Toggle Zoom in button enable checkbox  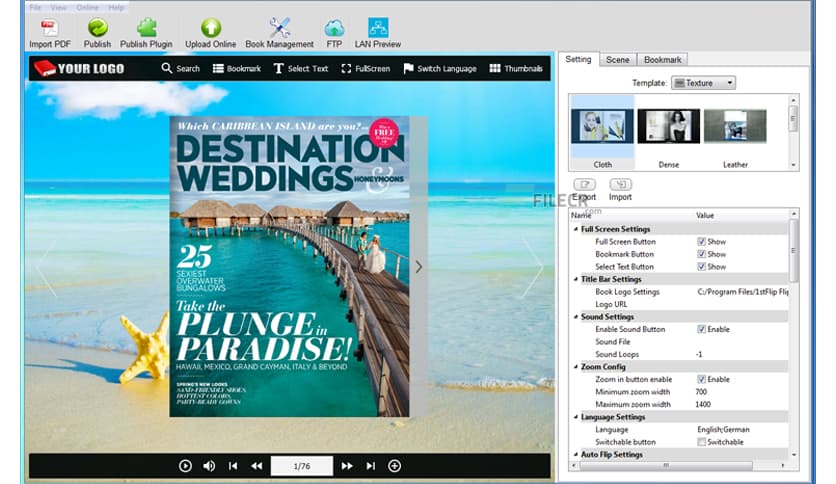(x=701, y=380)
